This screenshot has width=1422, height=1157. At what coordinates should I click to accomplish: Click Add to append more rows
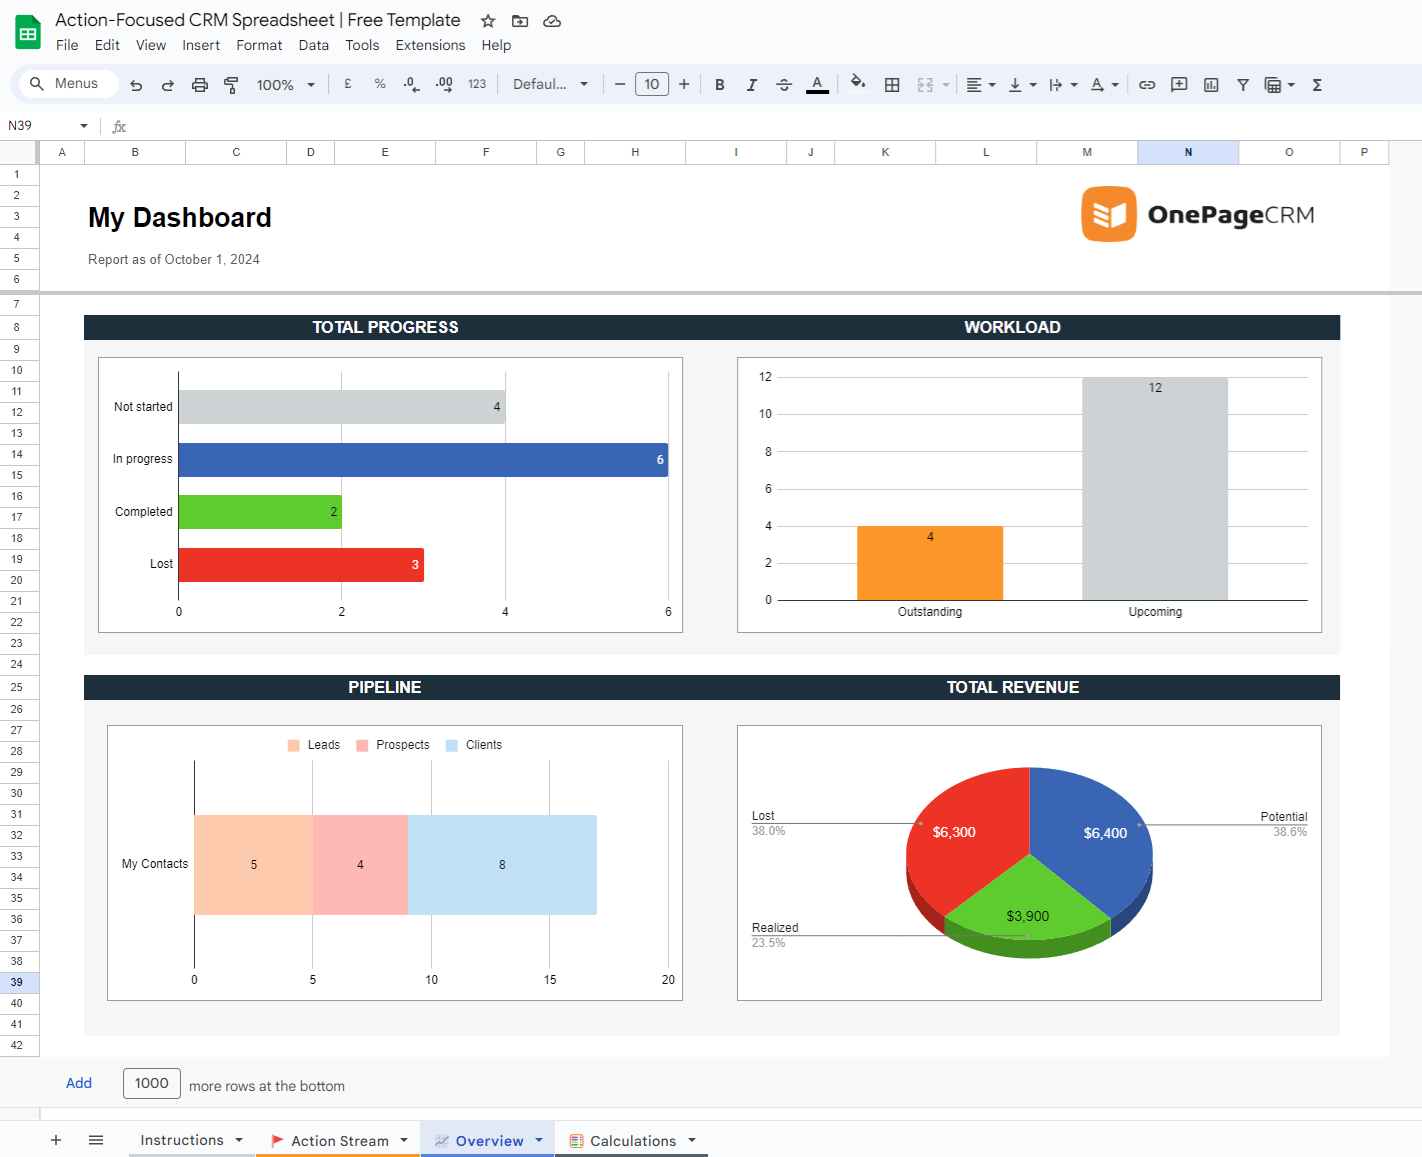(x=79, y=1083)
